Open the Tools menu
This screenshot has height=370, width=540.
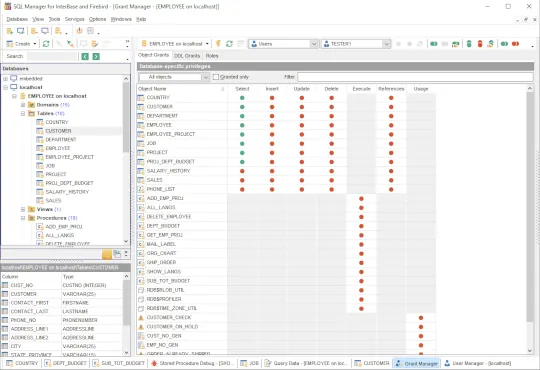(54, 19)
